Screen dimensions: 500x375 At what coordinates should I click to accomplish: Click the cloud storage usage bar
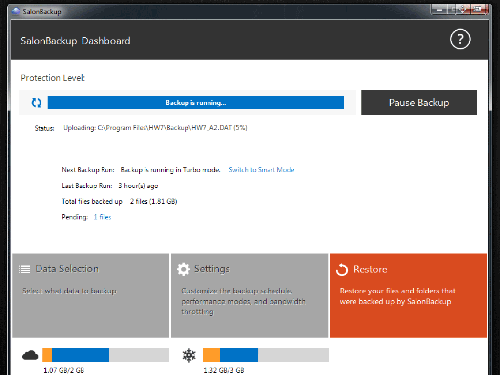tap(105, 355)
